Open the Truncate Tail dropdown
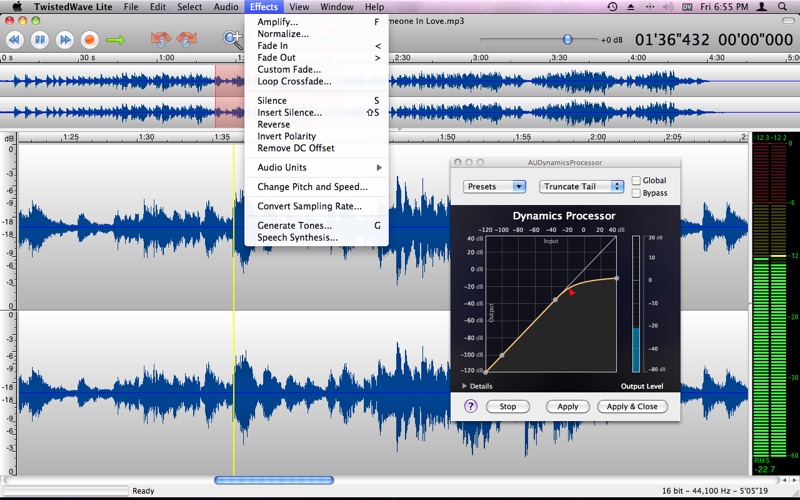 point(581,186)
